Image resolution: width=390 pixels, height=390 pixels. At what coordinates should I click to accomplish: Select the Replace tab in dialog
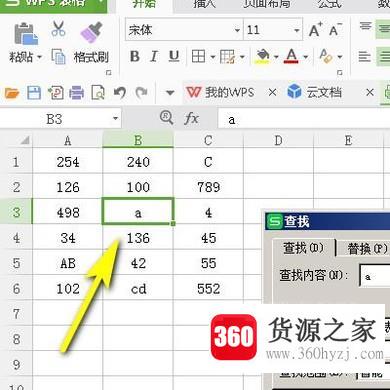coord(367,249)
